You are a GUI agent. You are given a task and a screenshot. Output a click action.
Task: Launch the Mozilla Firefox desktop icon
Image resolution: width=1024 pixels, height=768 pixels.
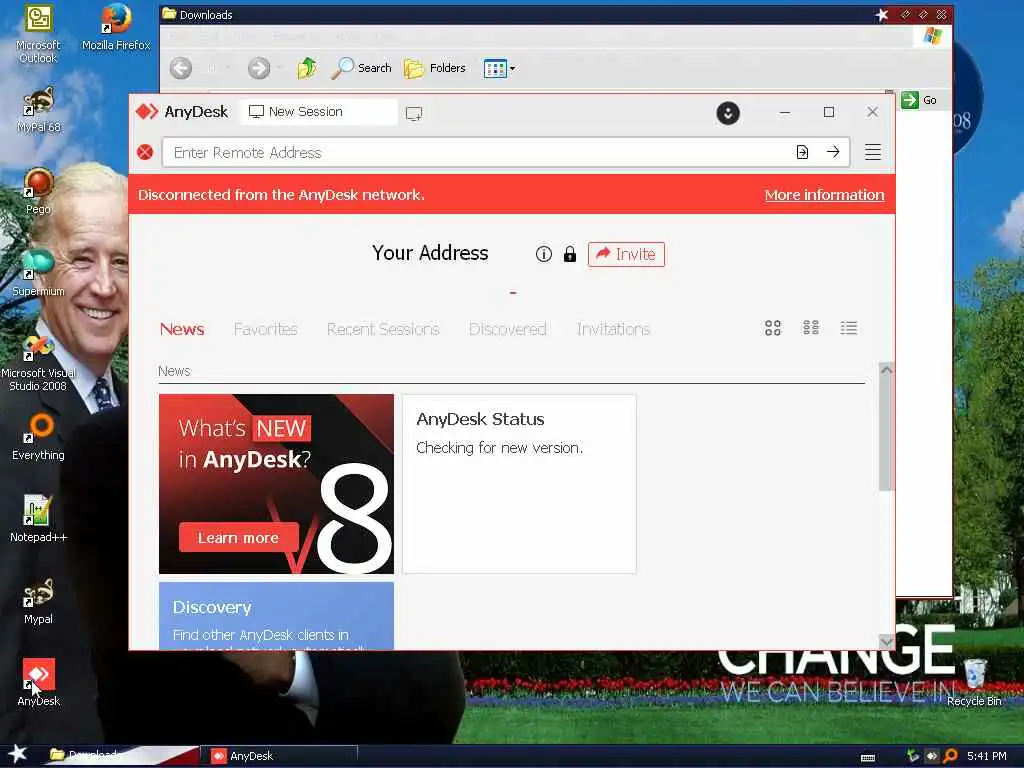tap(116, 27)
